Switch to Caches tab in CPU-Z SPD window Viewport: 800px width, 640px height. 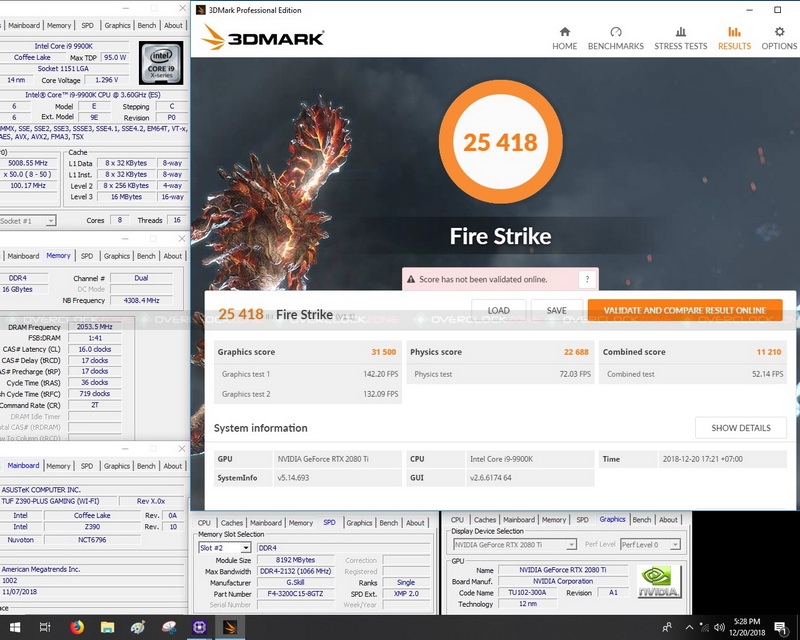232,523
